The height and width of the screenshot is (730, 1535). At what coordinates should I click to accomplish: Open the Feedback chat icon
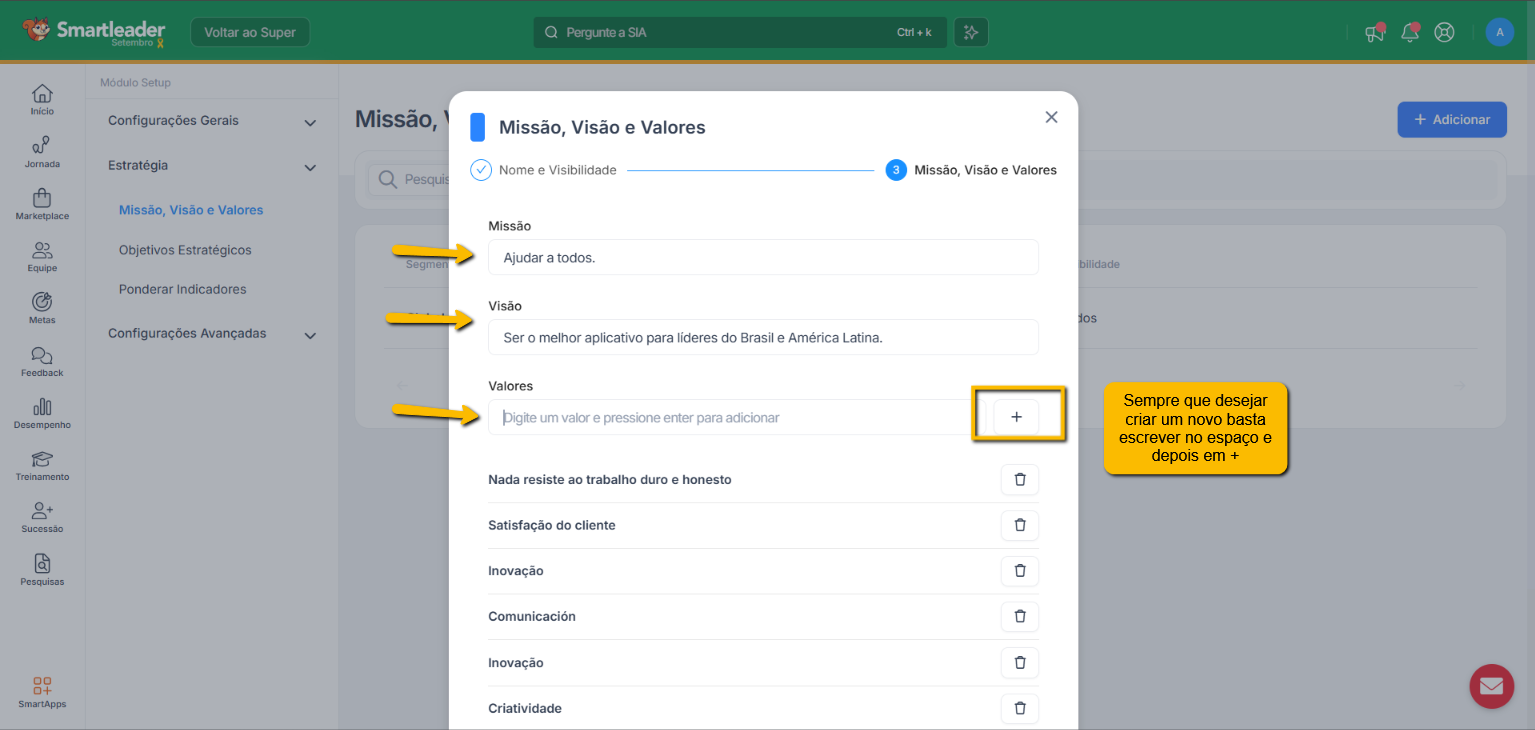[x=42, y=360]
